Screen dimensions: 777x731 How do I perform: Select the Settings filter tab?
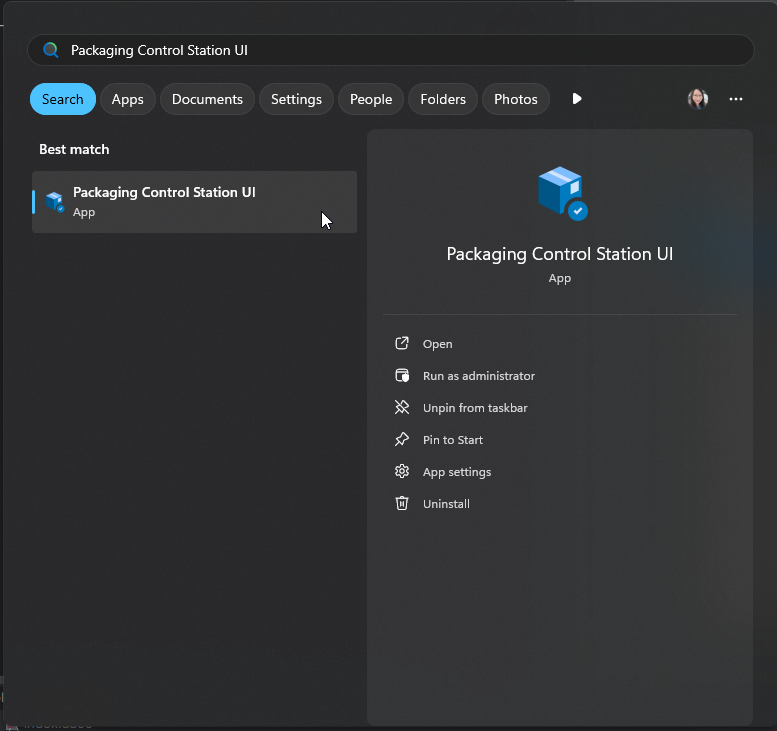(x=296, y=99)
